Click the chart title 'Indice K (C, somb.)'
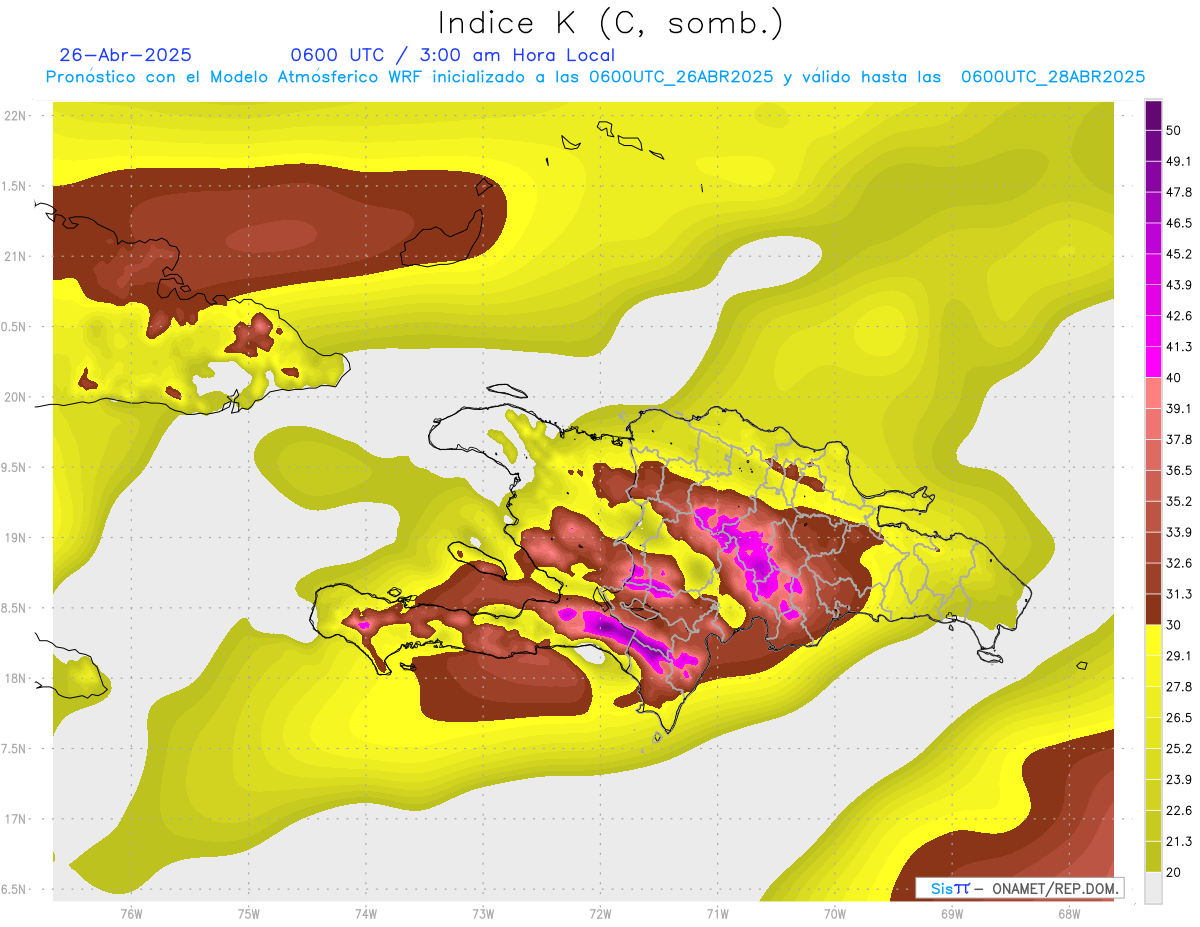1200x927 pixels. point(611,23)
